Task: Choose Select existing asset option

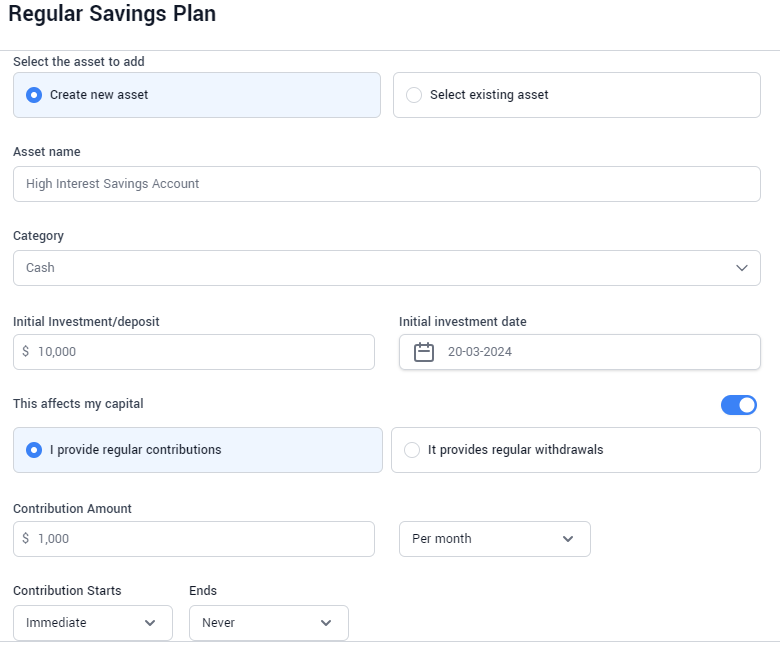Action: click(x=577, y=95)
